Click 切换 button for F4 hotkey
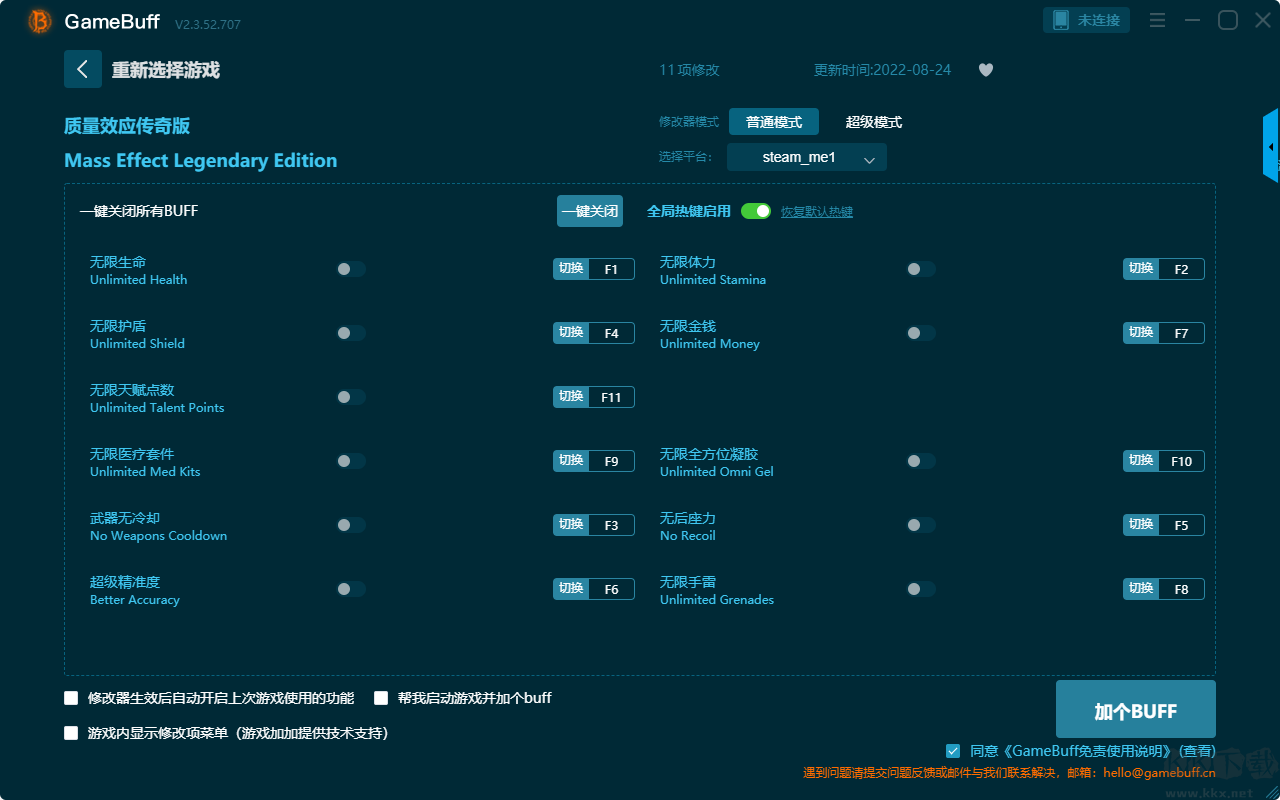The width and height of the screenshot is (1280, 800). coord(571,333)
